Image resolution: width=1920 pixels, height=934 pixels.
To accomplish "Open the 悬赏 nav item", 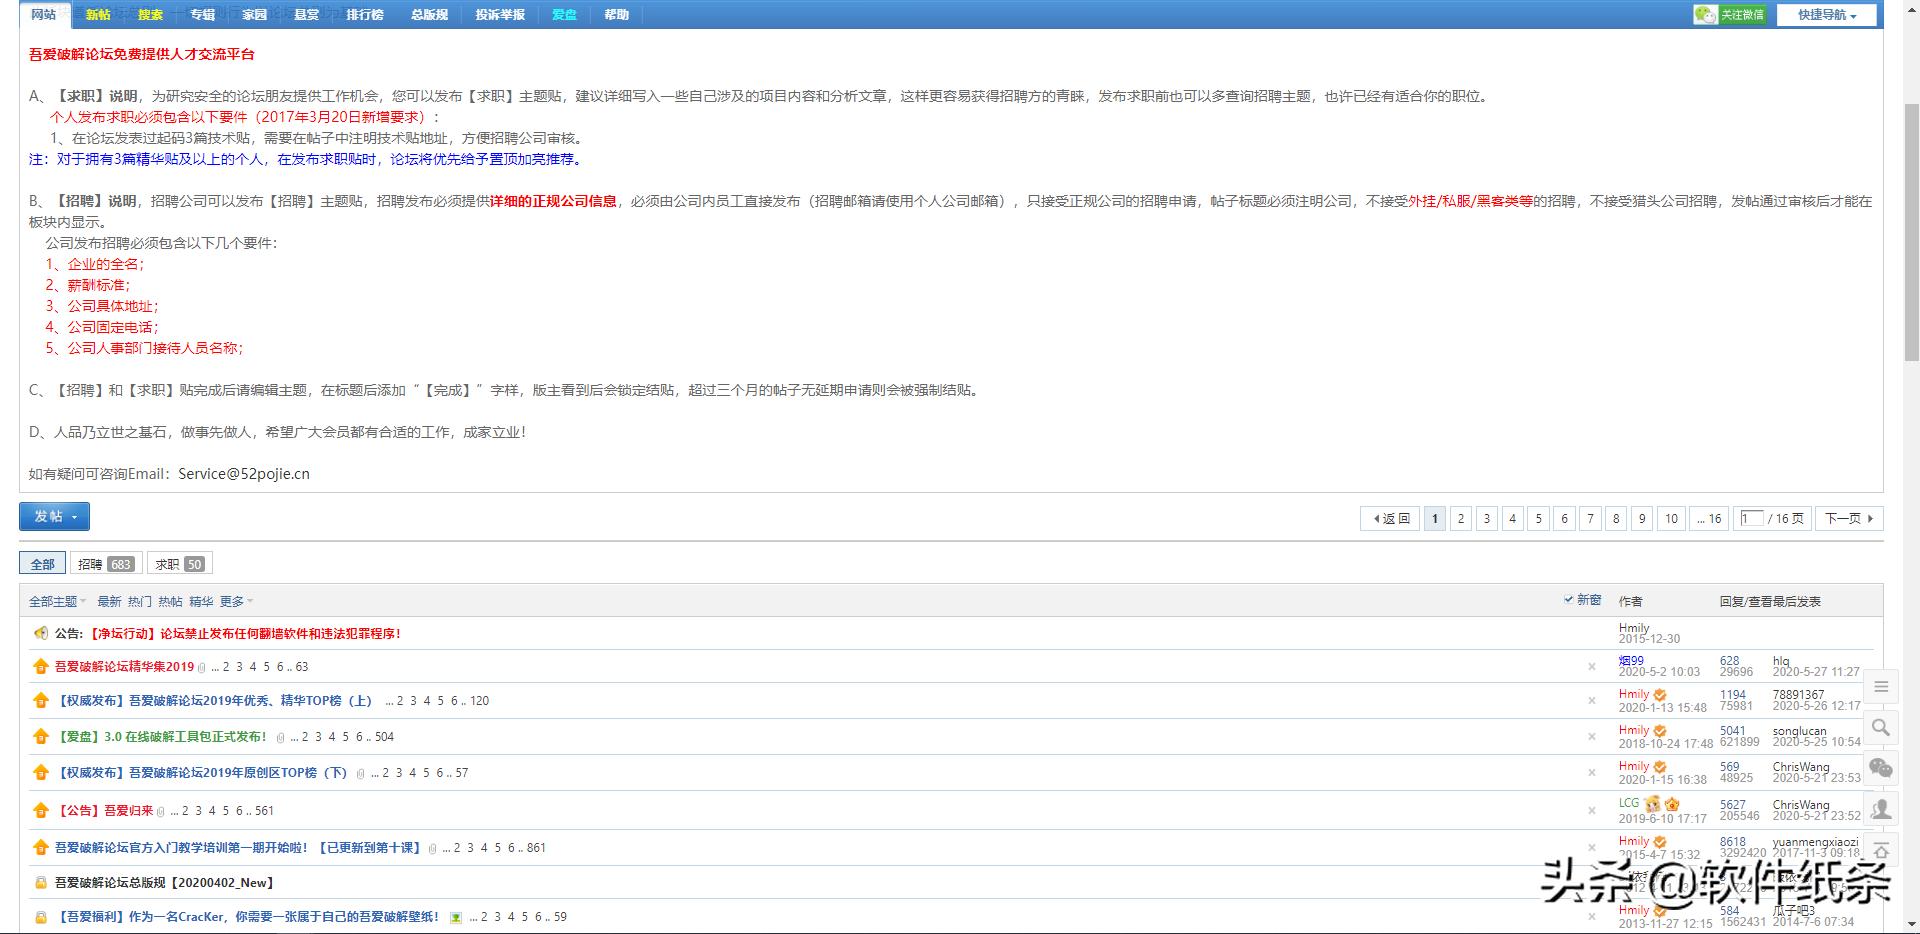I will tap(307, 15).
